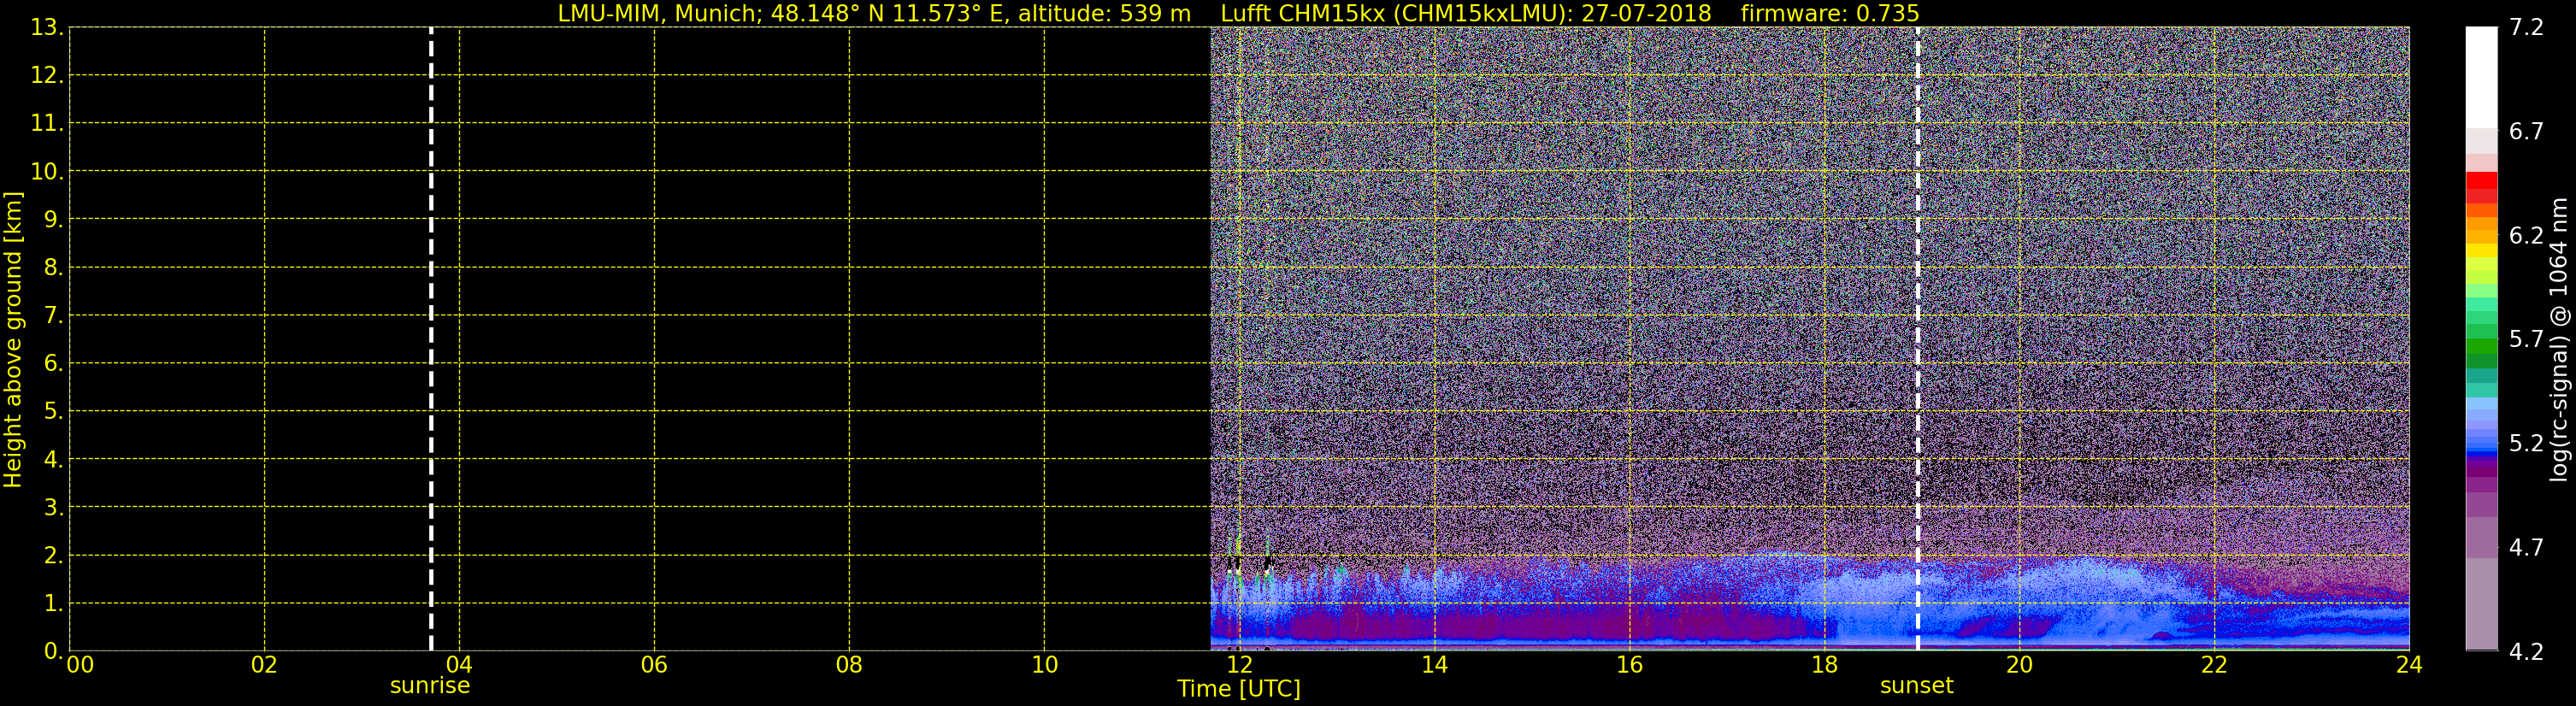This screenshot has height=706, width=2576.
Task: Click the white dashed sunset marker line
Action: point(1917,339)
